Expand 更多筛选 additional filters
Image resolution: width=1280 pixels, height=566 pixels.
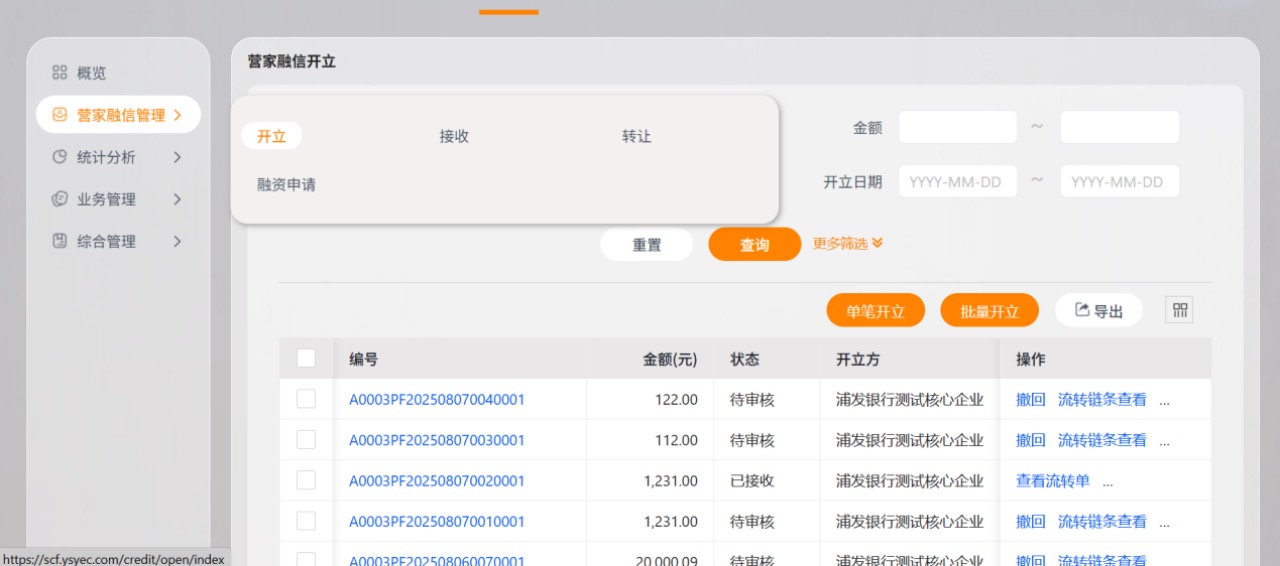tap(847, 243)
